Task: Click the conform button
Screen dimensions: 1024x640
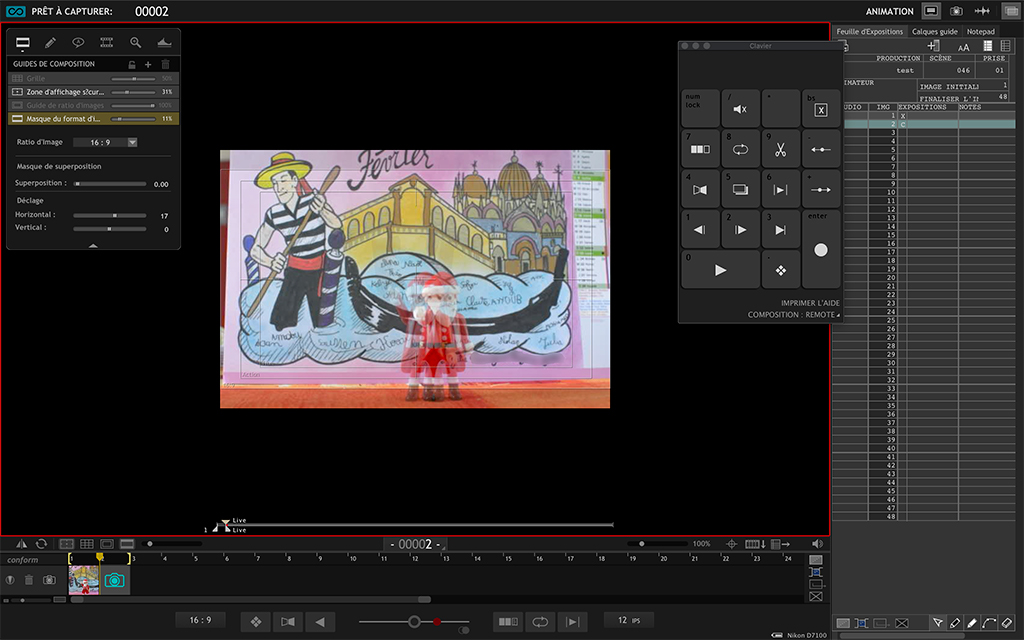Action: click(23, 560)
